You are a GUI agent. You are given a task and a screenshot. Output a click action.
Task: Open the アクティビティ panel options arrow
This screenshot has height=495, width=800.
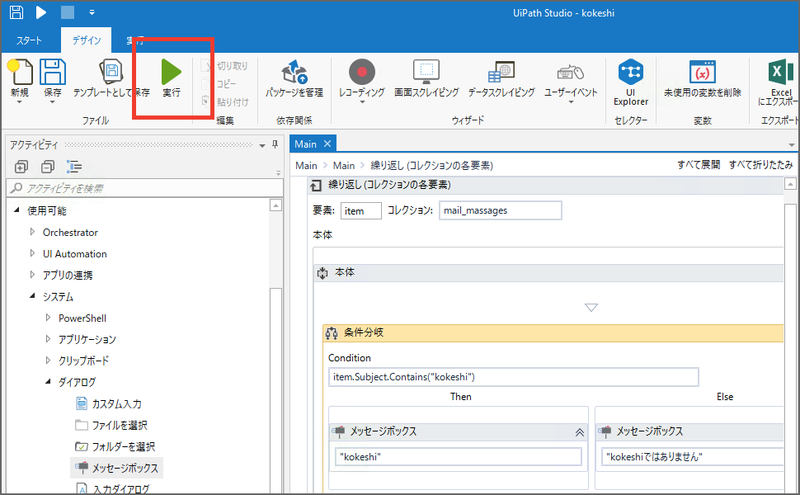pos(262,145)
